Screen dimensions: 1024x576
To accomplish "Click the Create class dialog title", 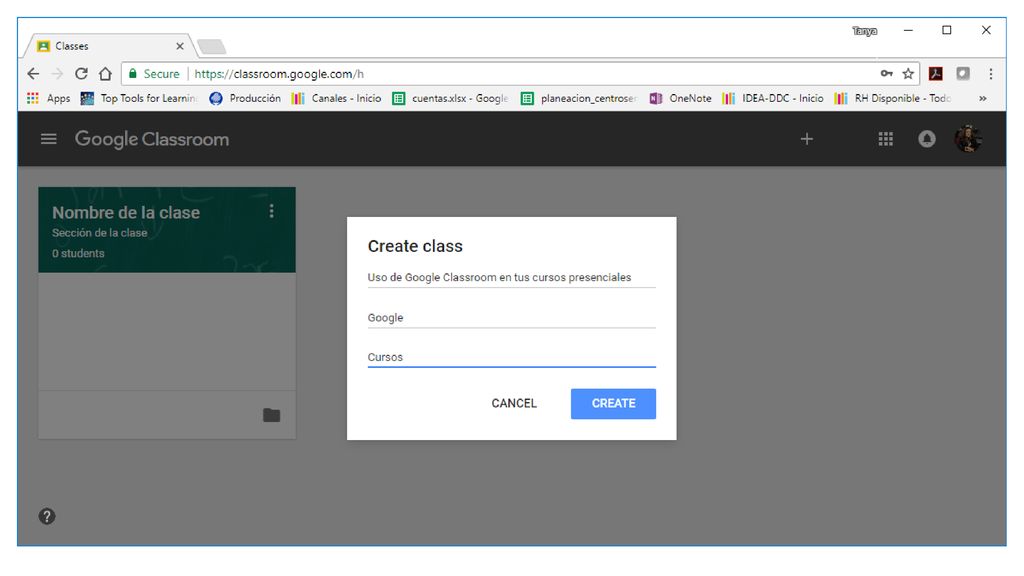I will pyautogui.click(x=415, y=246).
